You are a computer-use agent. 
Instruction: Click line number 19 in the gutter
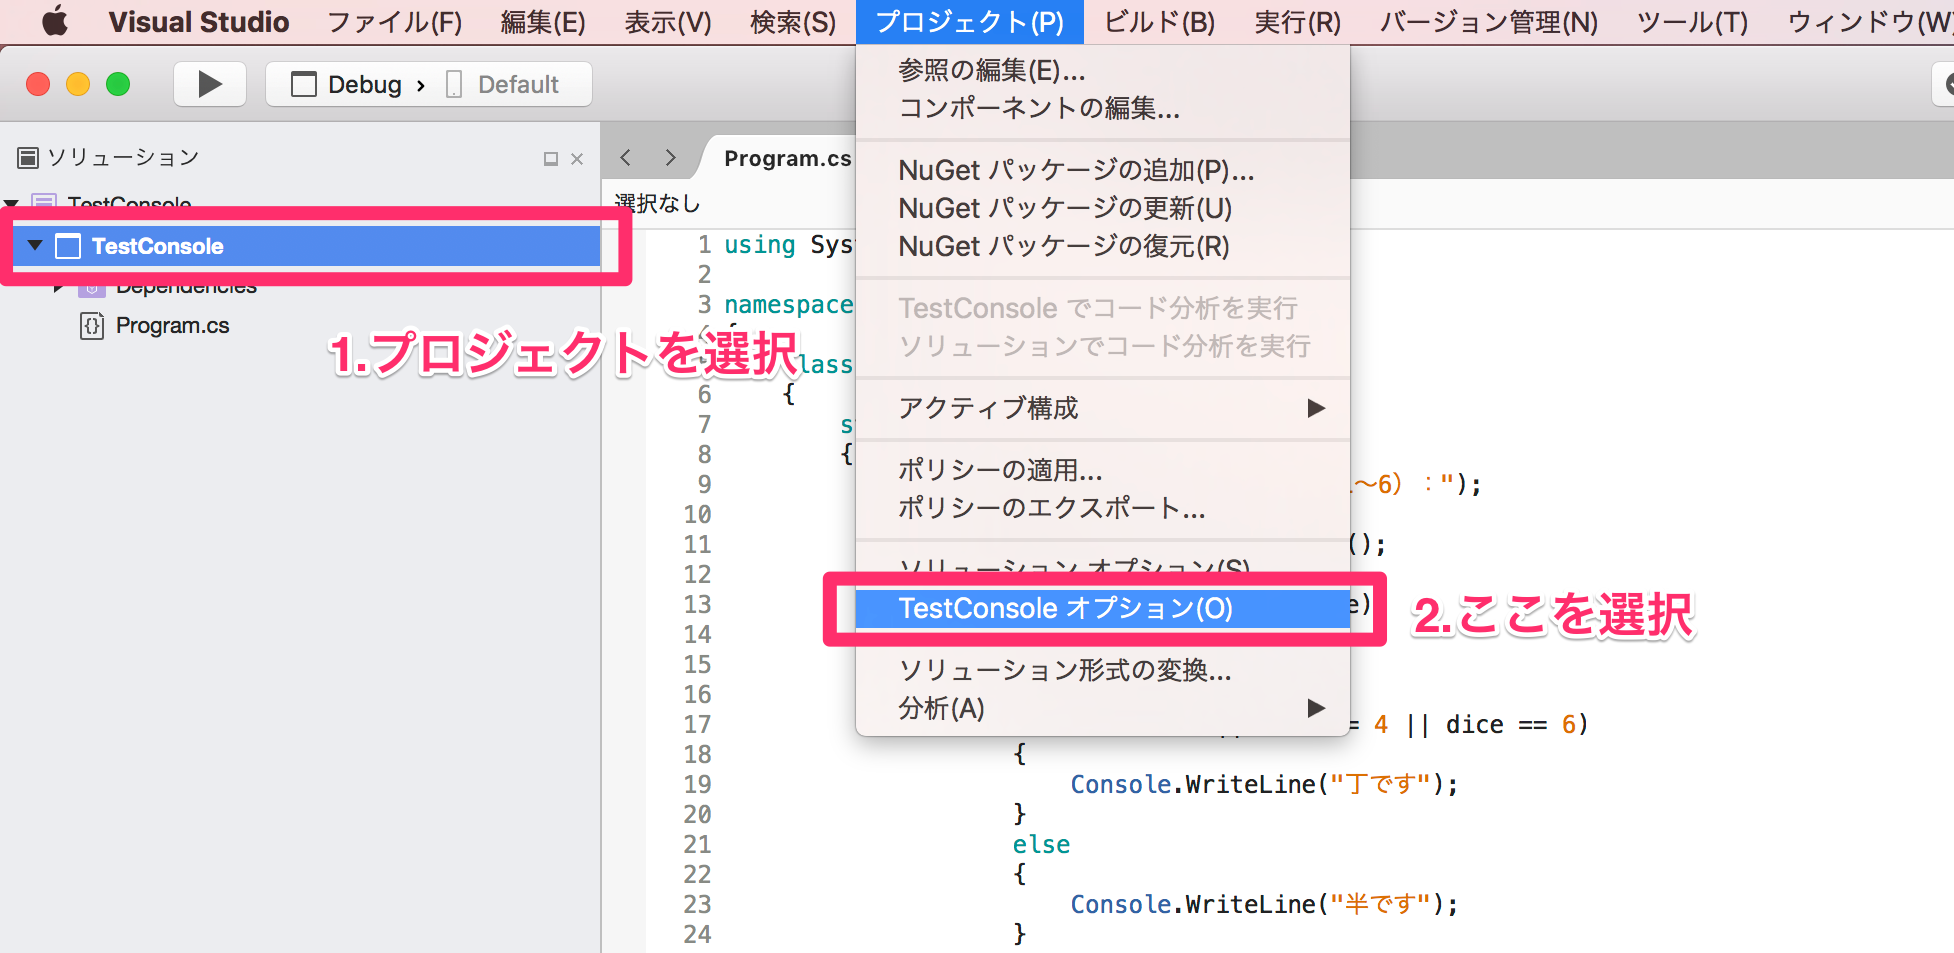pyautogui.click(x=697, y=784)
